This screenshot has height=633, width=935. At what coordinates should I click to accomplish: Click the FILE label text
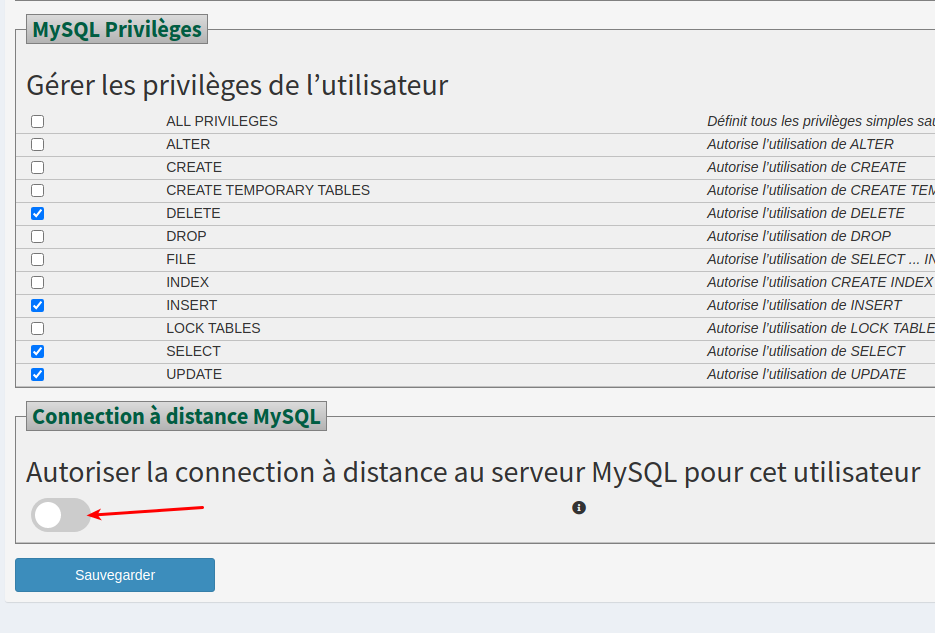click(x=181, y=259)
